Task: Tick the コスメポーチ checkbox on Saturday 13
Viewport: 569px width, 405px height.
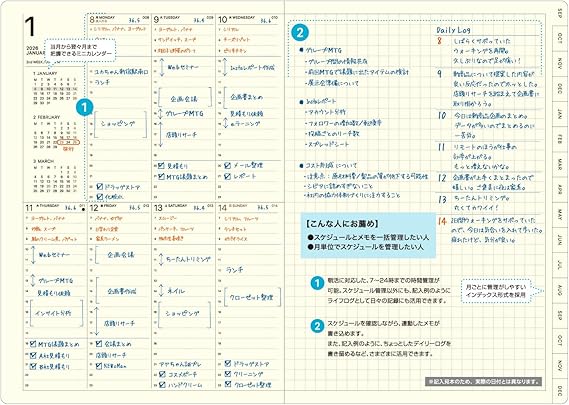Action: tap(162, 374)
